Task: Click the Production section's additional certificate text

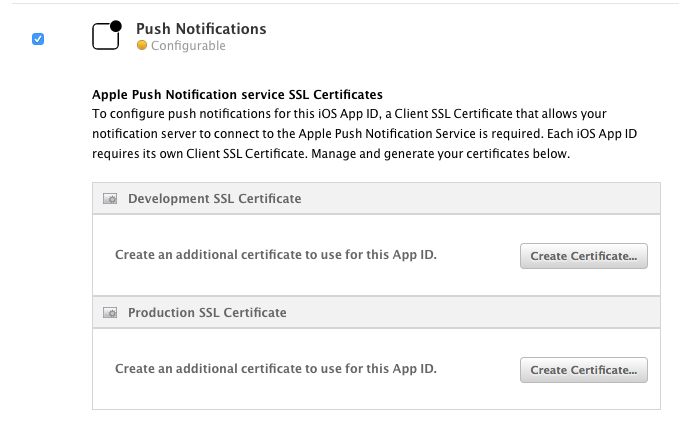Action: [x=276, y=368]
